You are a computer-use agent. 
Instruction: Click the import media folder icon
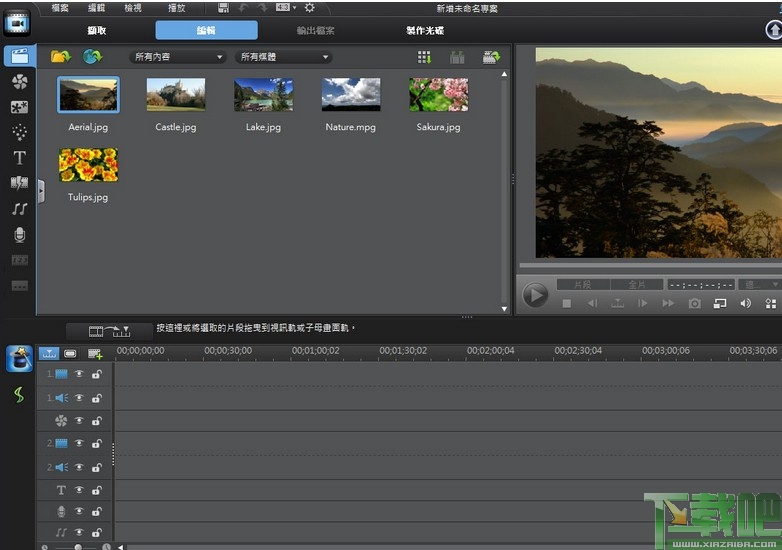pyautogui.click(x=60, y=57)
